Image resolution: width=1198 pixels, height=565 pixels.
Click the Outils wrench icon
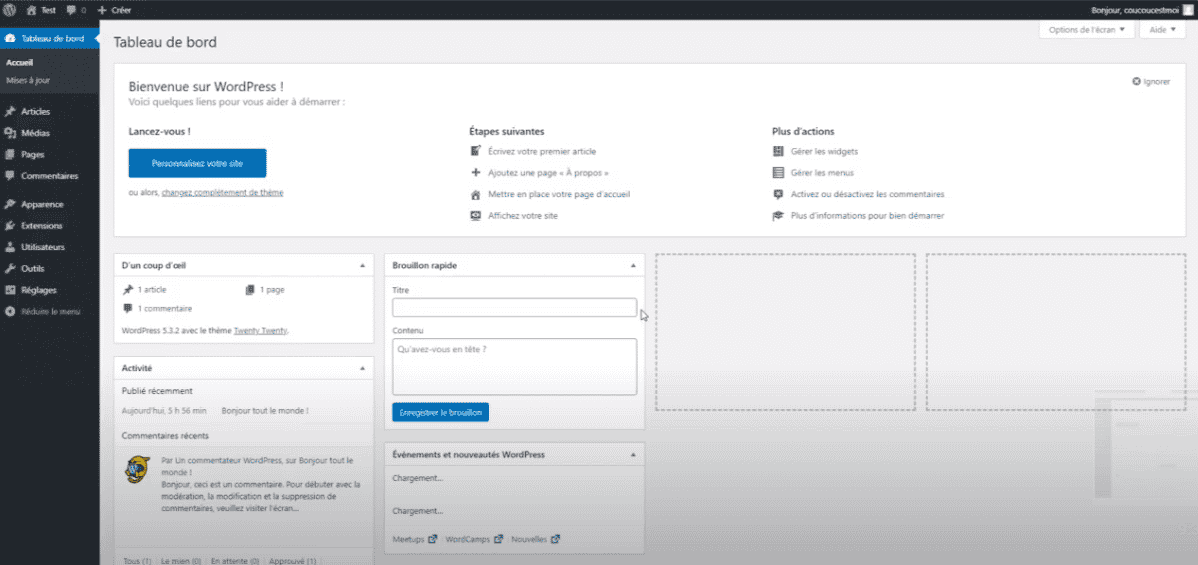pyautogui.click(x=10, y=269)
